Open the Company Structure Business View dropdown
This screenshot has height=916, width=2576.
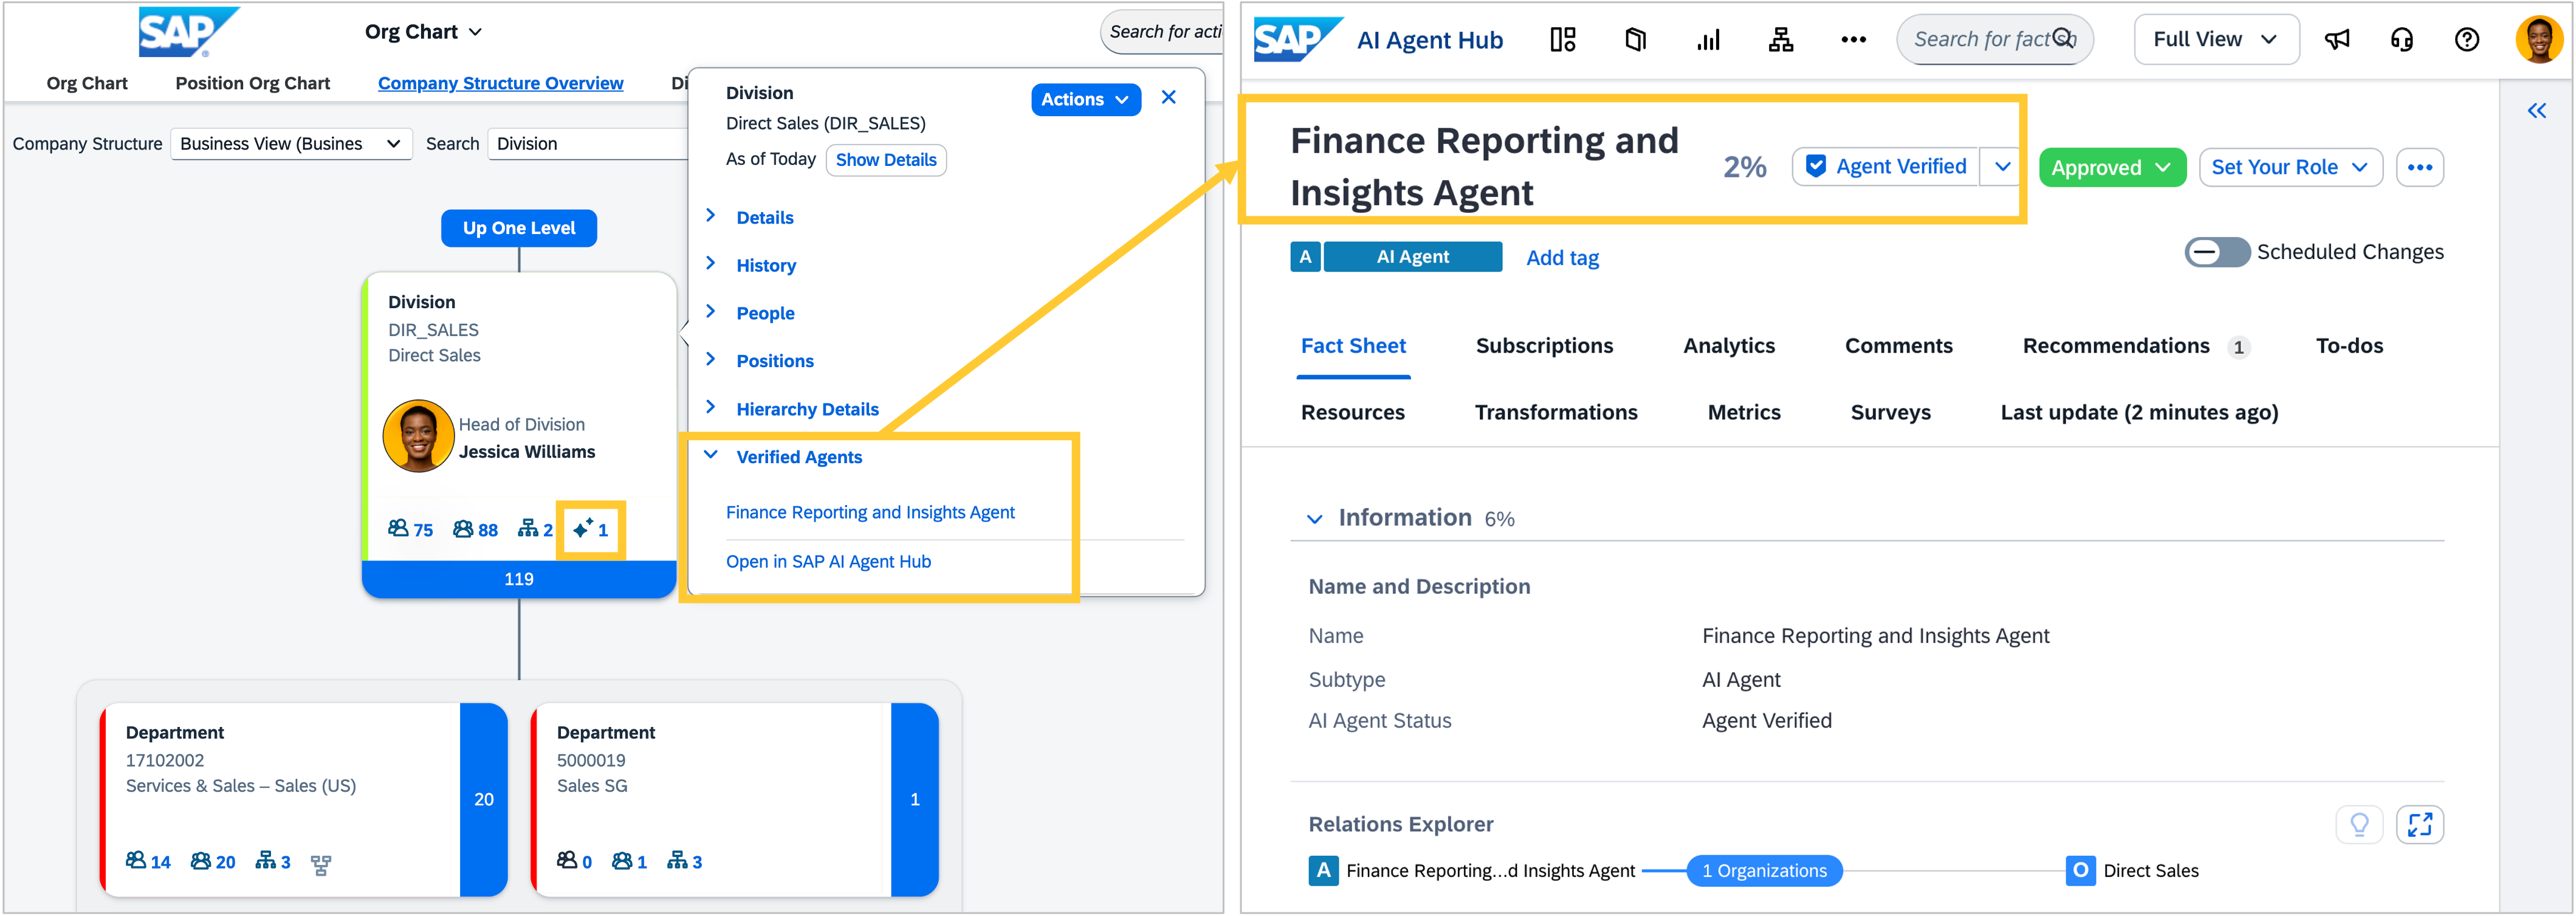coord(291,144)
